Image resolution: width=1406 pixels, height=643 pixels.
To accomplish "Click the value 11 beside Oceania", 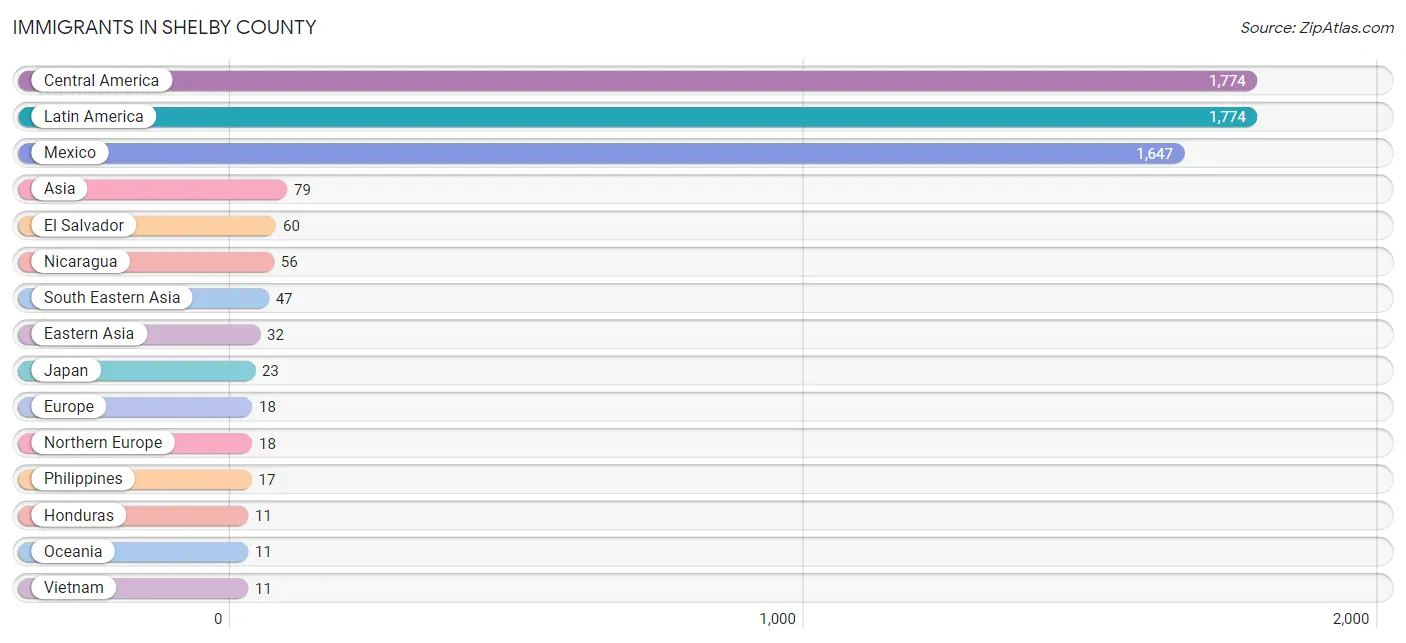I will coord(263,552).
